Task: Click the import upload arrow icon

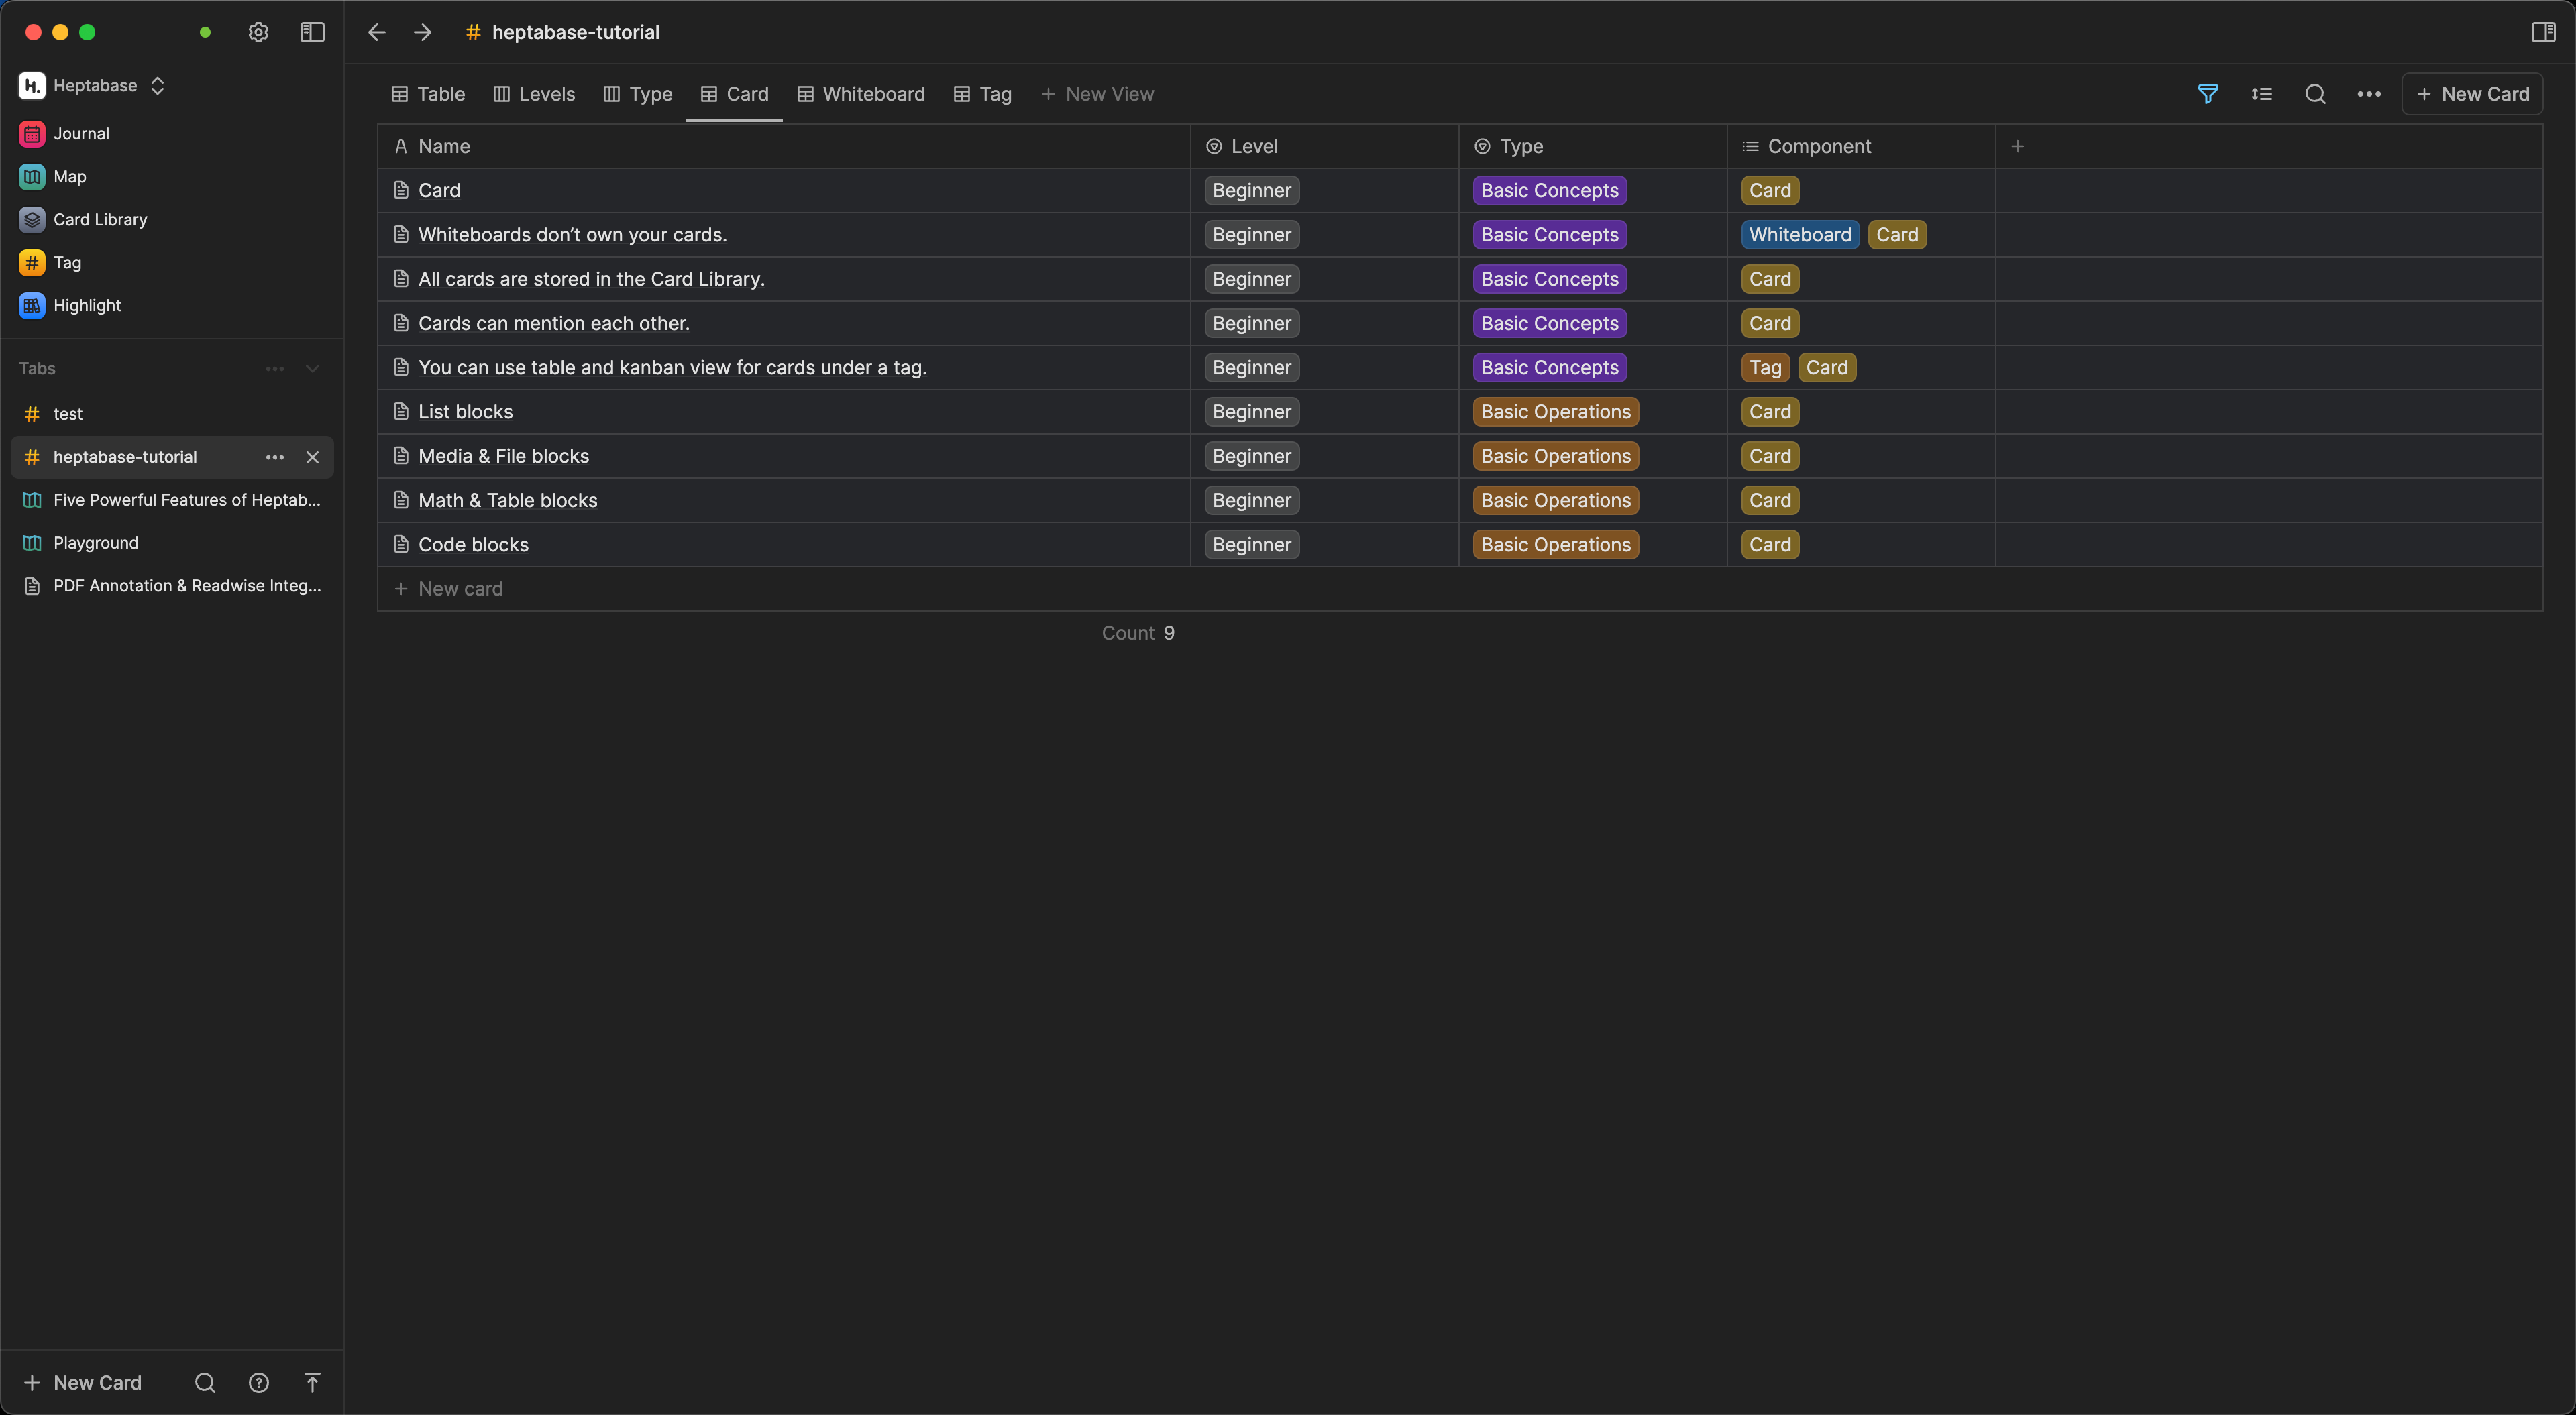Action: [312, 1383]
